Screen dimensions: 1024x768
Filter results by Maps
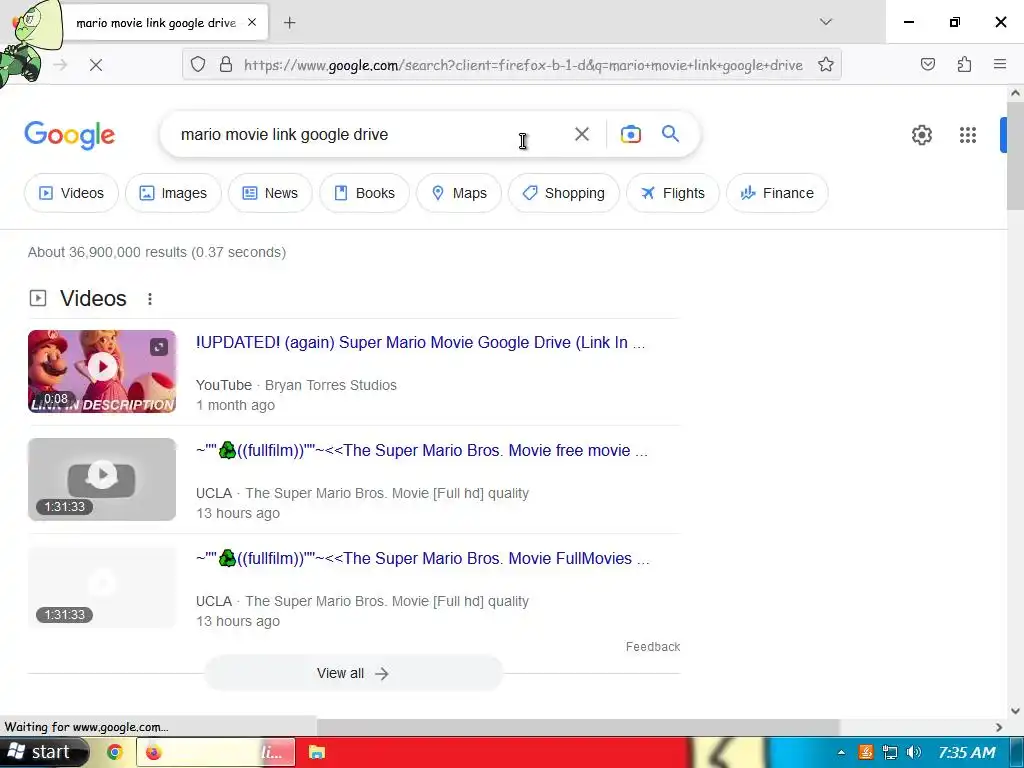click(459, 193)
